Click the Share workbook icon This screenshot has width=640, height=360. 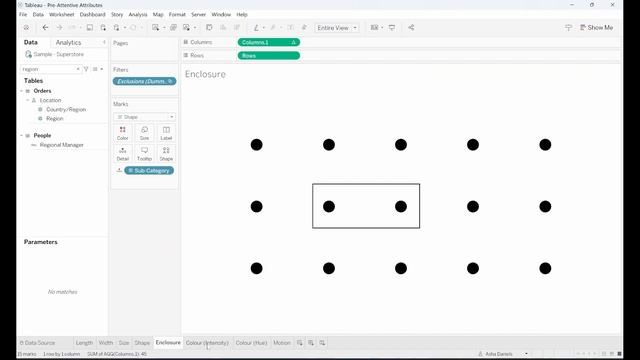pyautogui.click(x=411, y=27)
